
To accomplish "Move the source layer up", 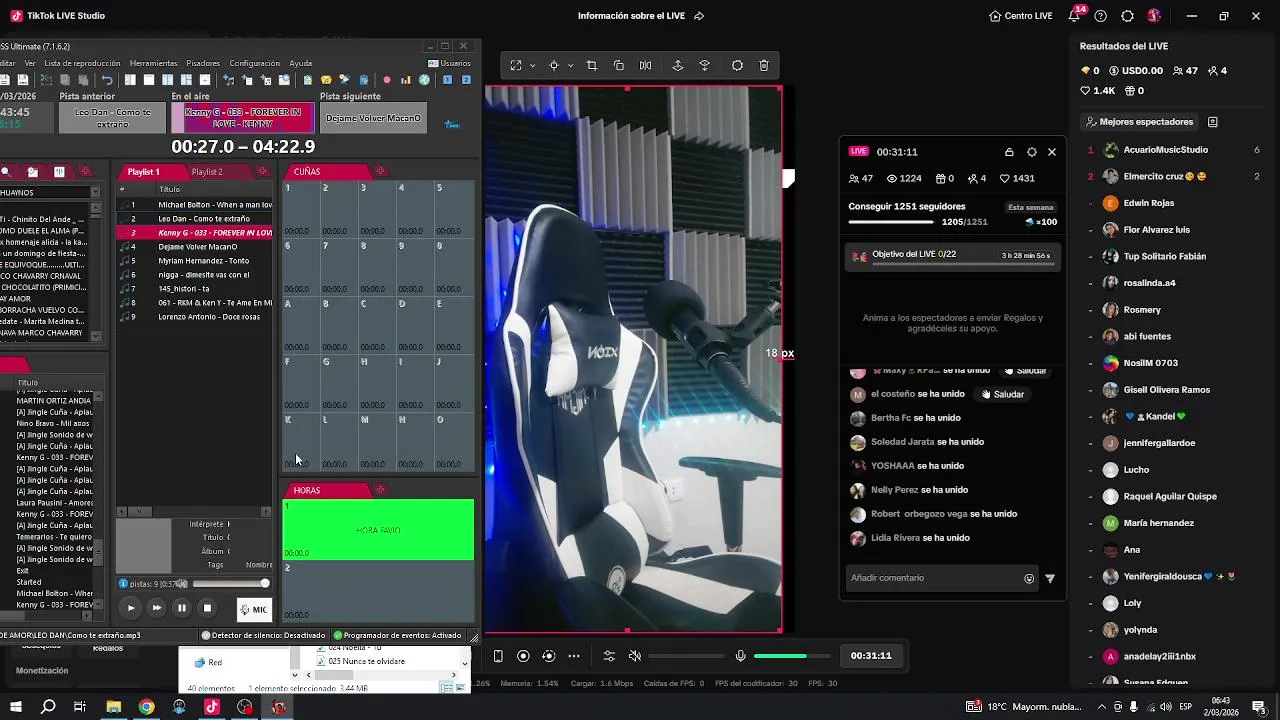I will coord(678,65).
